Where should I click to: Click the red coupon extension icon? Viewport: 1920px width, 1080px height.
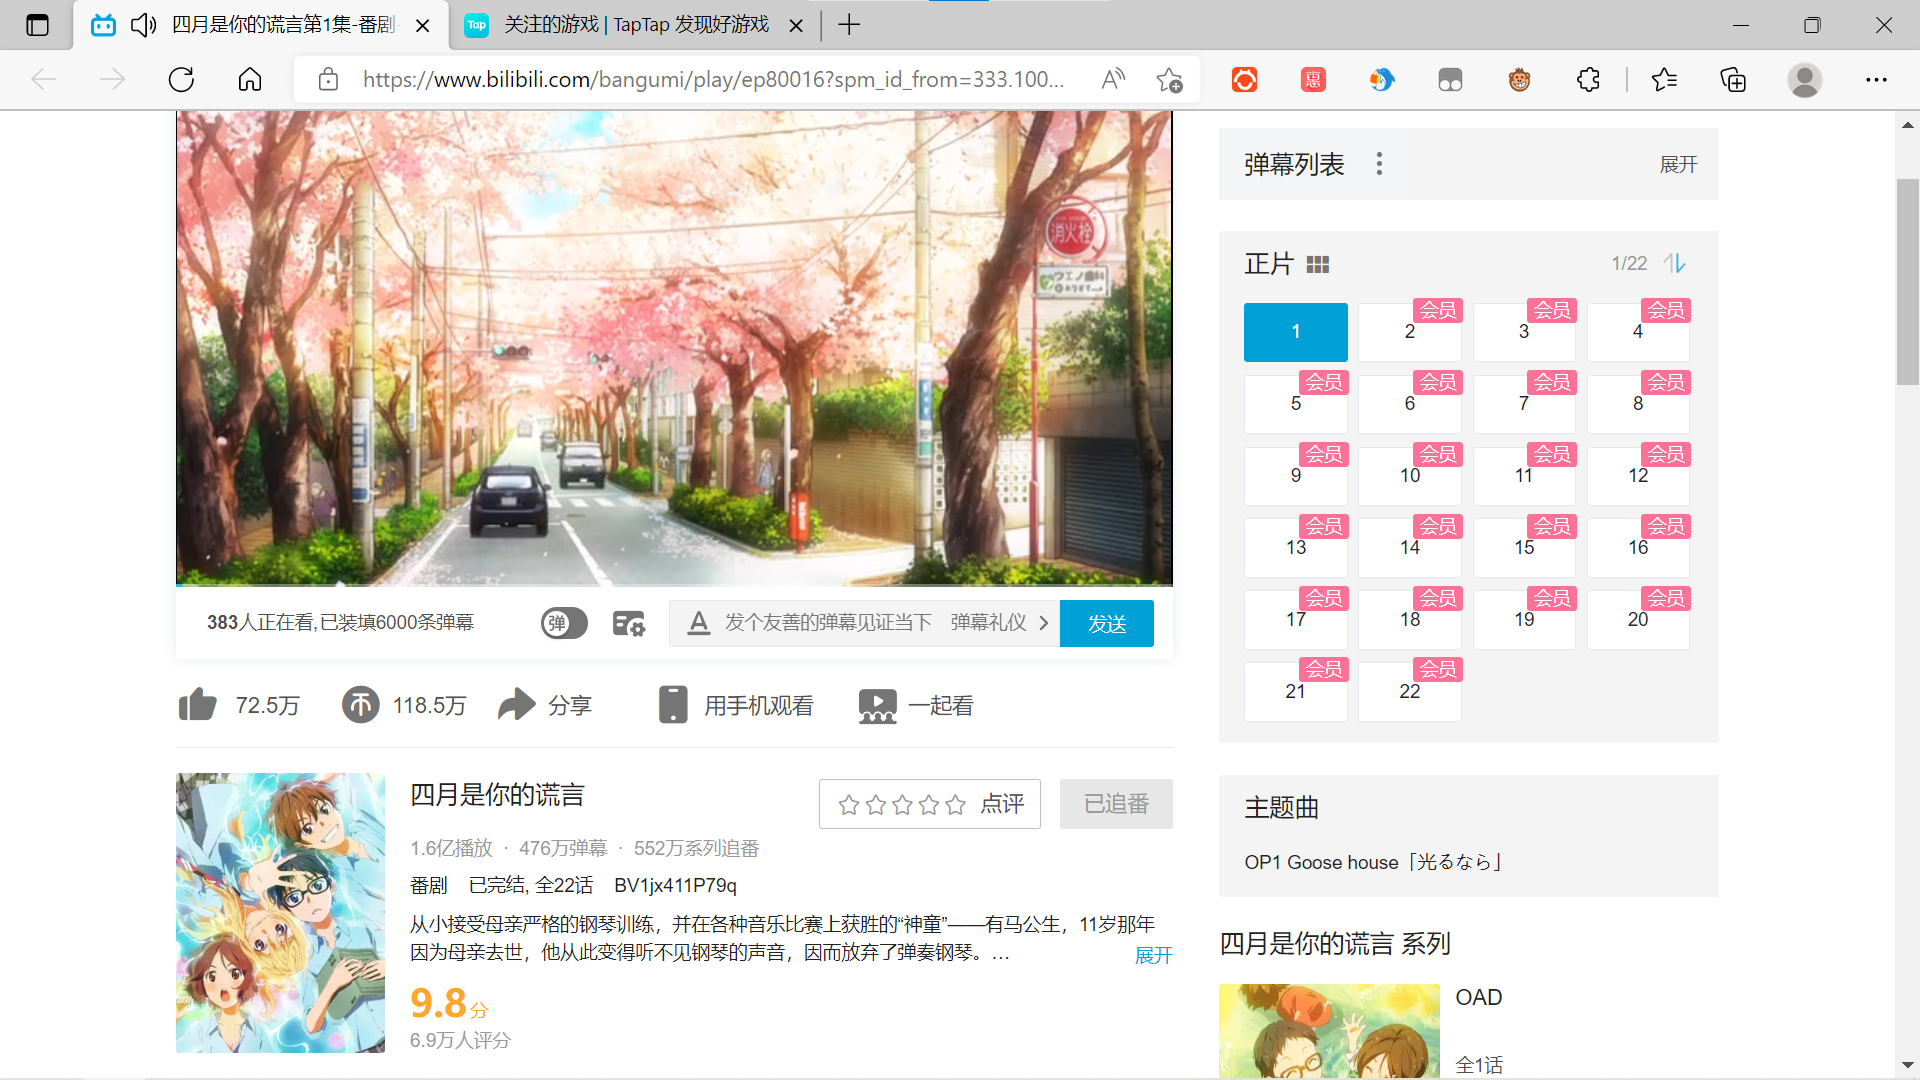click(1313, 80)
